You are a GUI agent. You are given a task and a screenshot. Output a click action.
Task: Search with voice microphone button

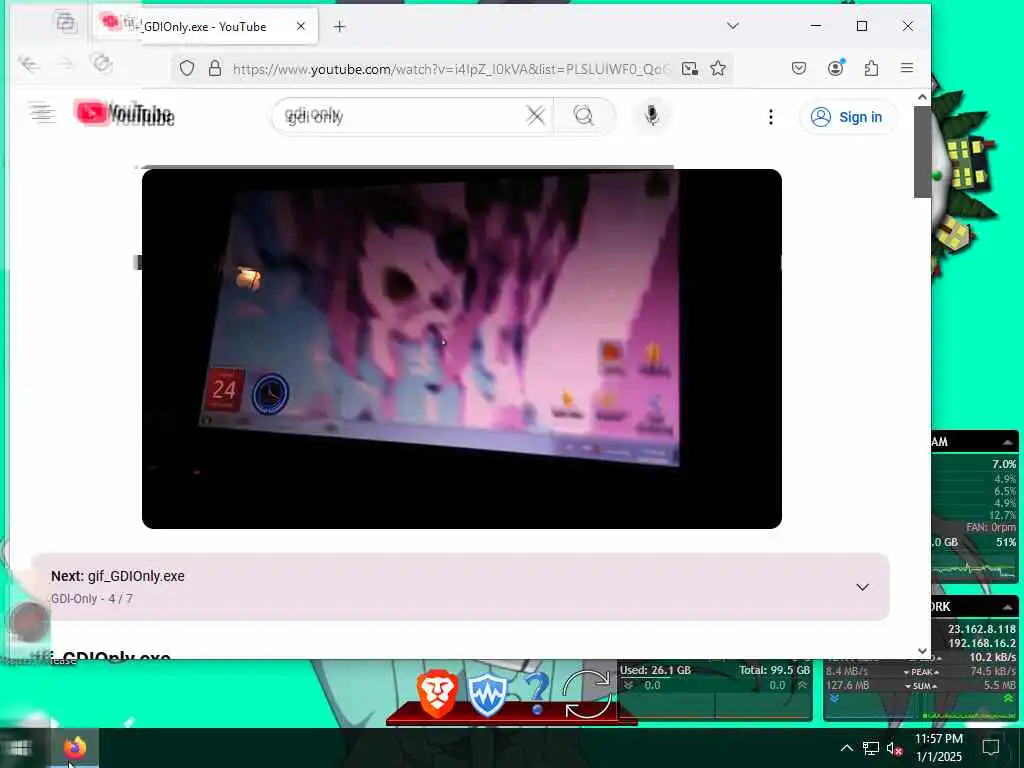tap(651, 116)
